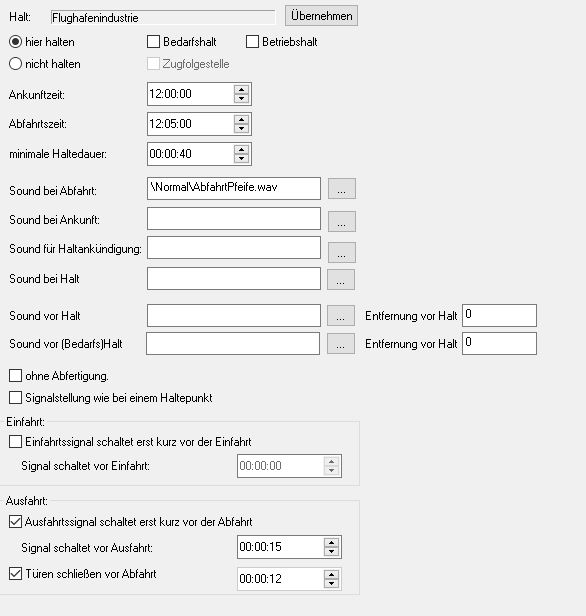Enable the Bedarfshalt checkbox

(153, 42)
